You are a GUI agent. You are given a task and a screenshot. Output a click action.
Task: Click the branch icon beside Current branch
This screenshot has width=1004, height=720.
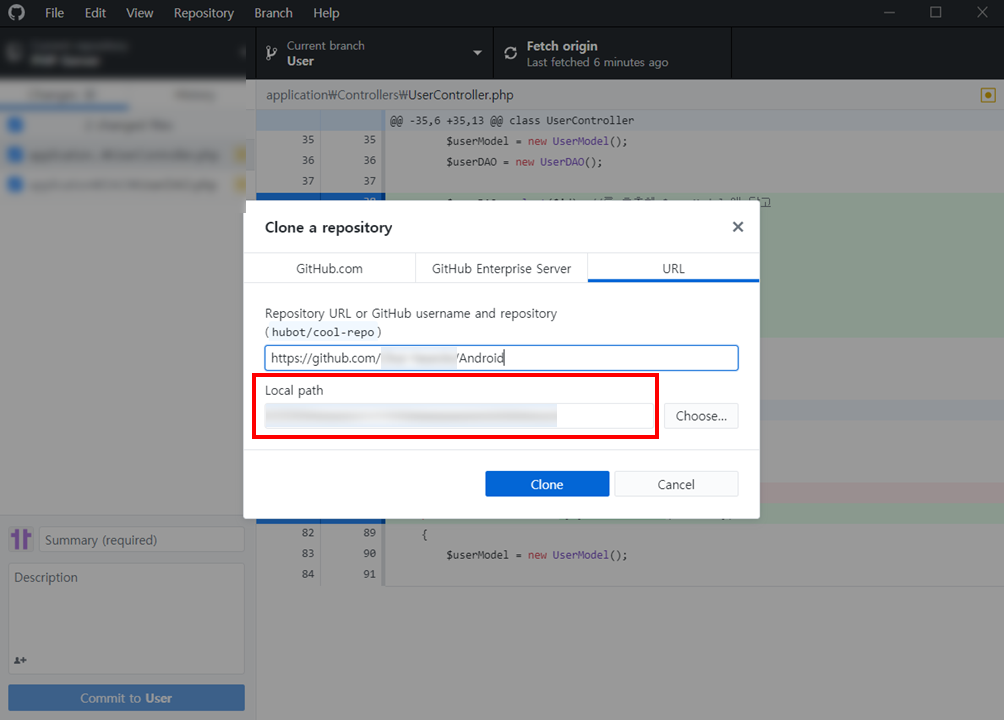[271, 54]
